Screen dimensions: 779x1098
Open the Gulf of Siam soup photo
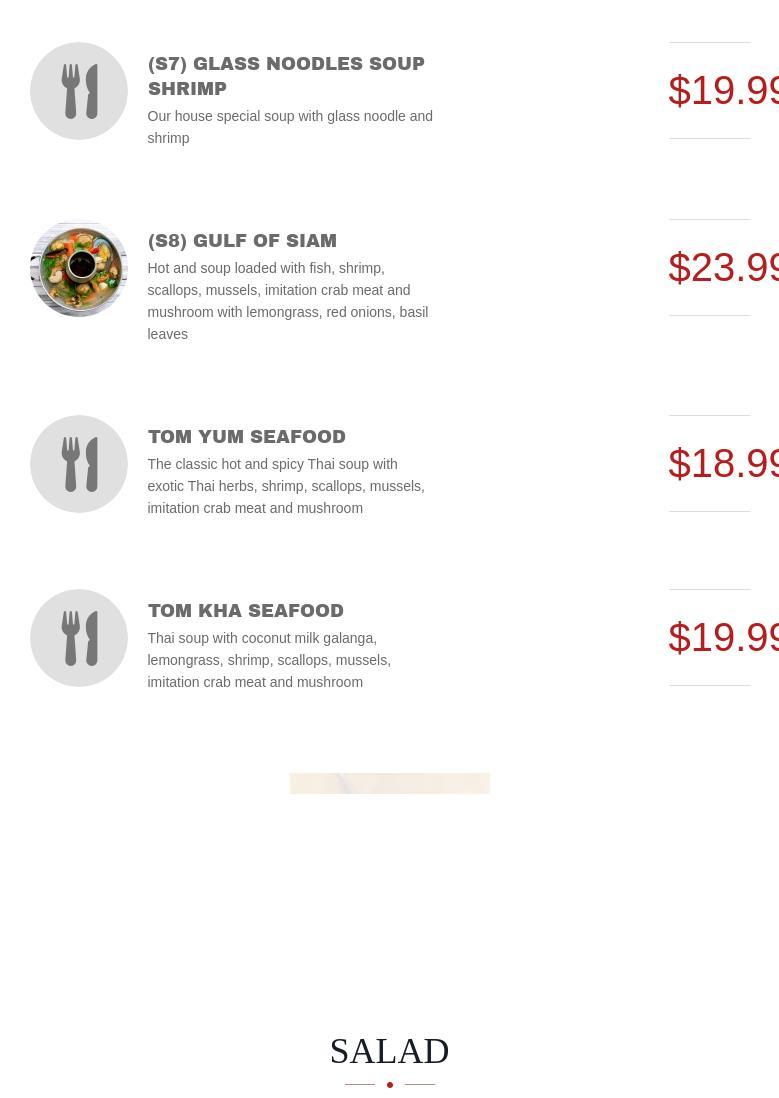click(78, 268)
